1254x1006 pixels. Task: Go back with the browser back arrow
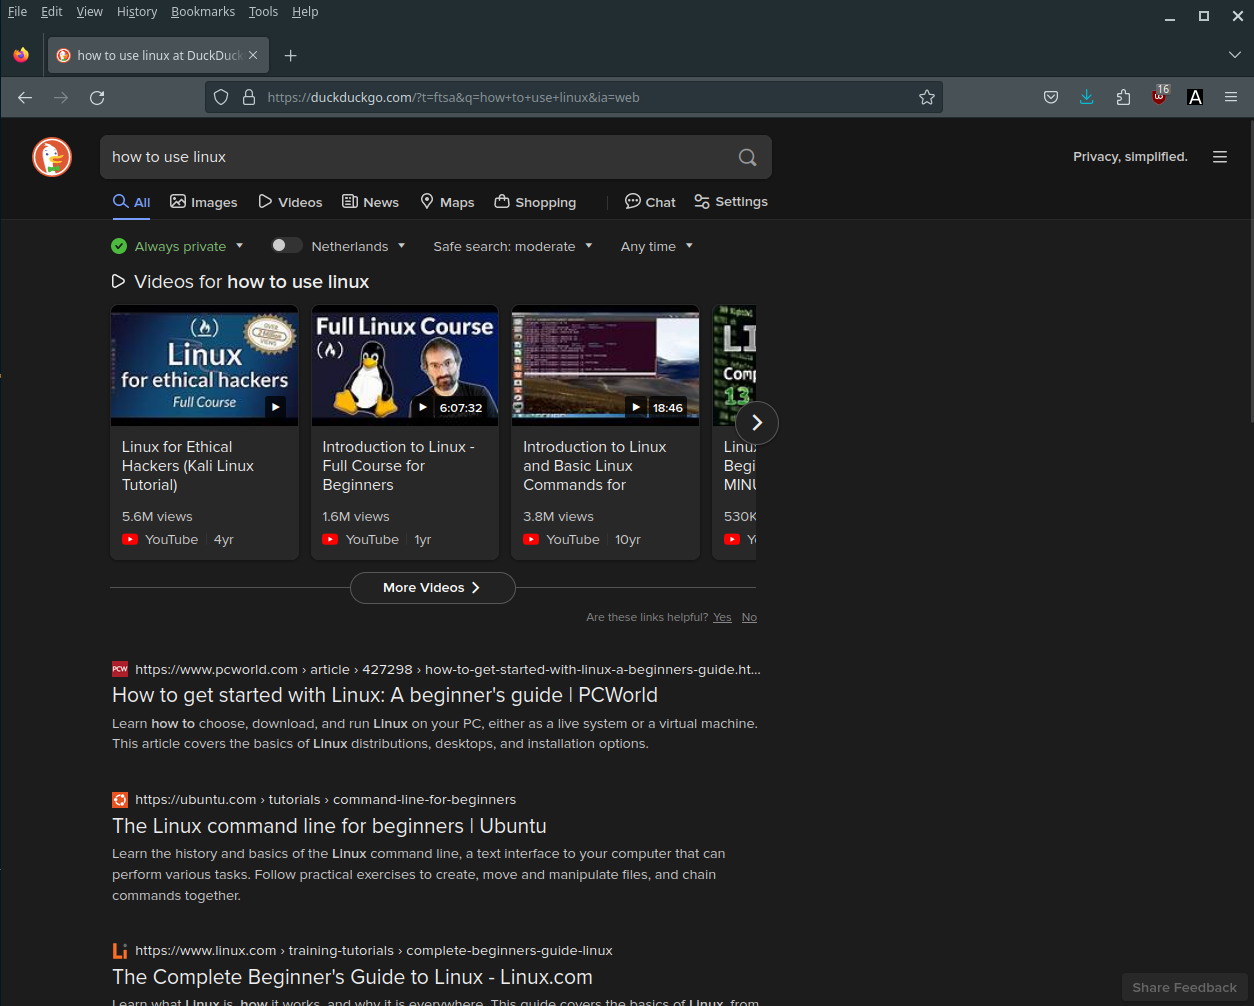[x=25, y=97]
